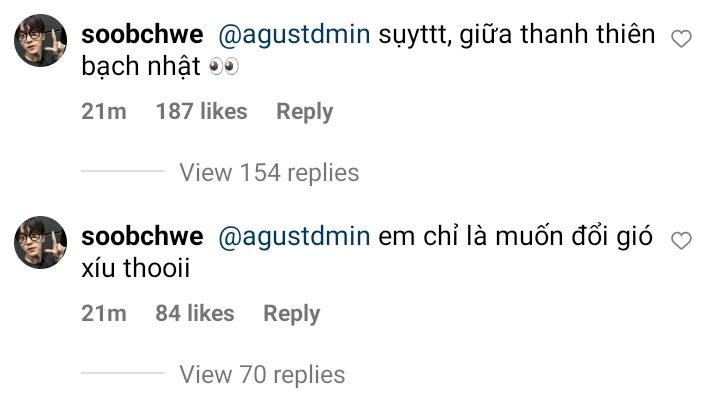Image resolution: width=720 pixels, height=408 pixels.
Task: Tap the heart on the "đổi gió" comment
Action: [x=681, y=240]
